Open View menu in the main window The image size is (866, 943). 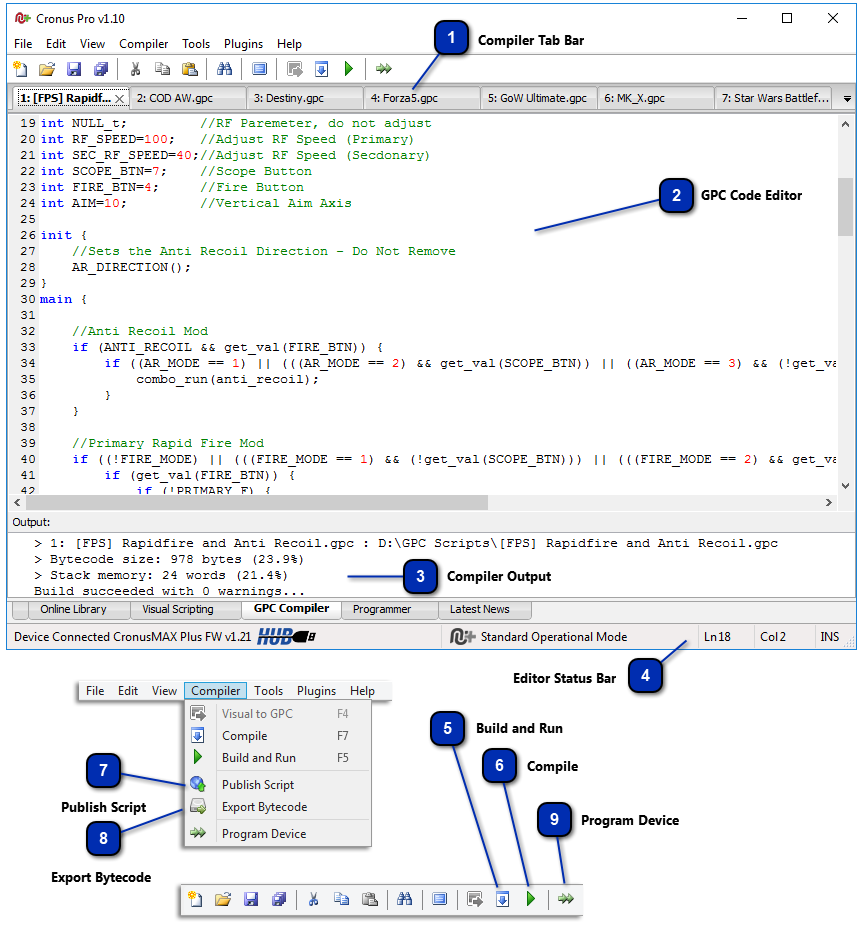[93, 44]
